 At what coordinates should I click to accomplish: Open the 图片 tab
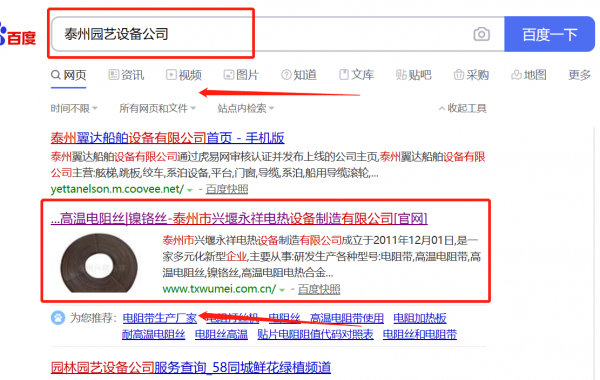click(241, 75)
